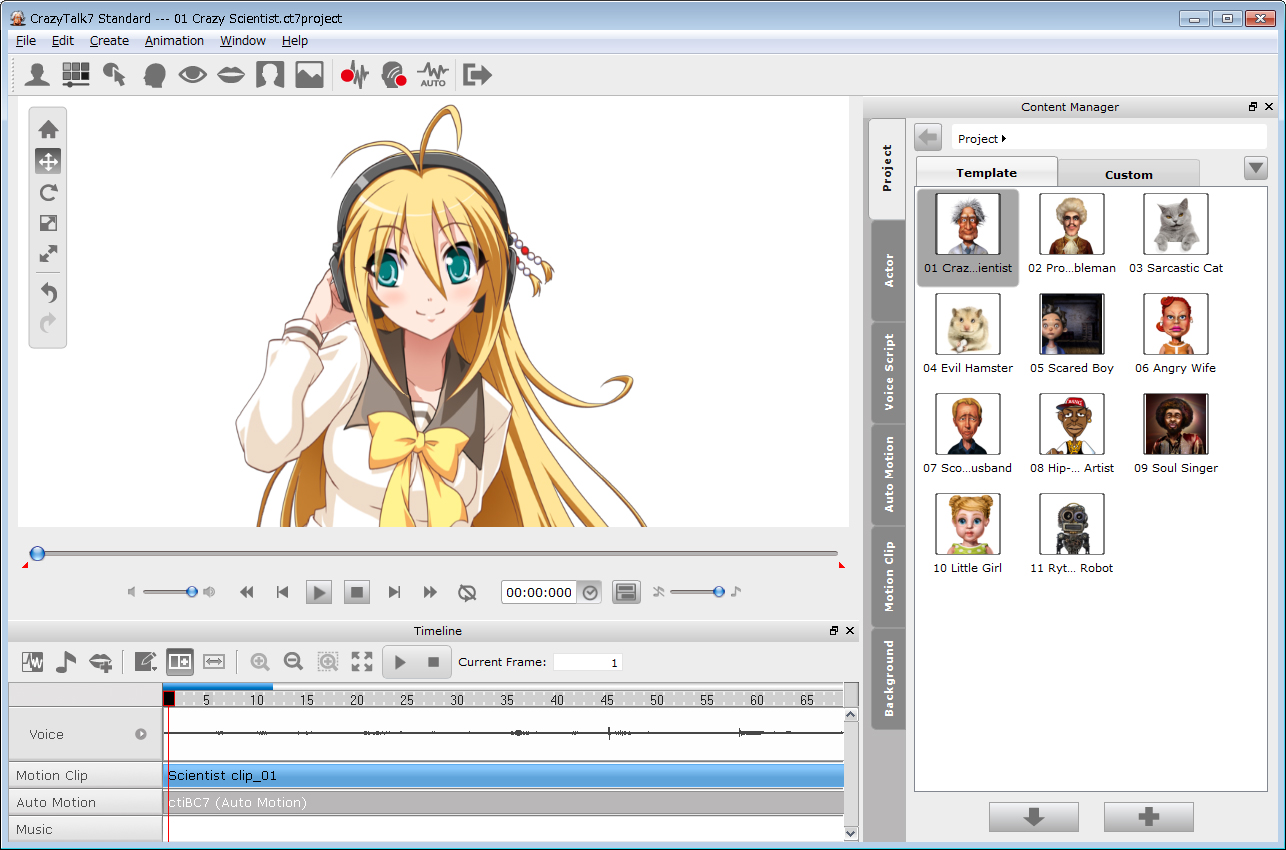The image size is (1286, 850).
Task: Click the Export toolbar icon
Action: click(x=478, y=75)
